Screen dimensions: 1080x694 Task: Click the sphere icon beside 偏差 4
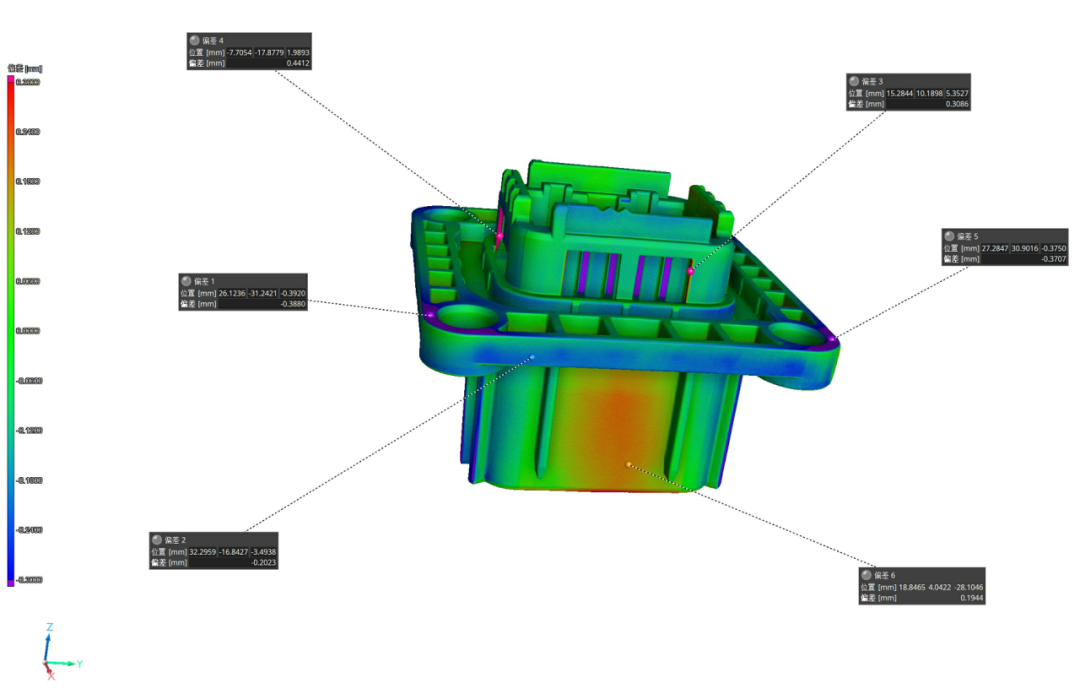pyautogui.click(x=194, y=41)
